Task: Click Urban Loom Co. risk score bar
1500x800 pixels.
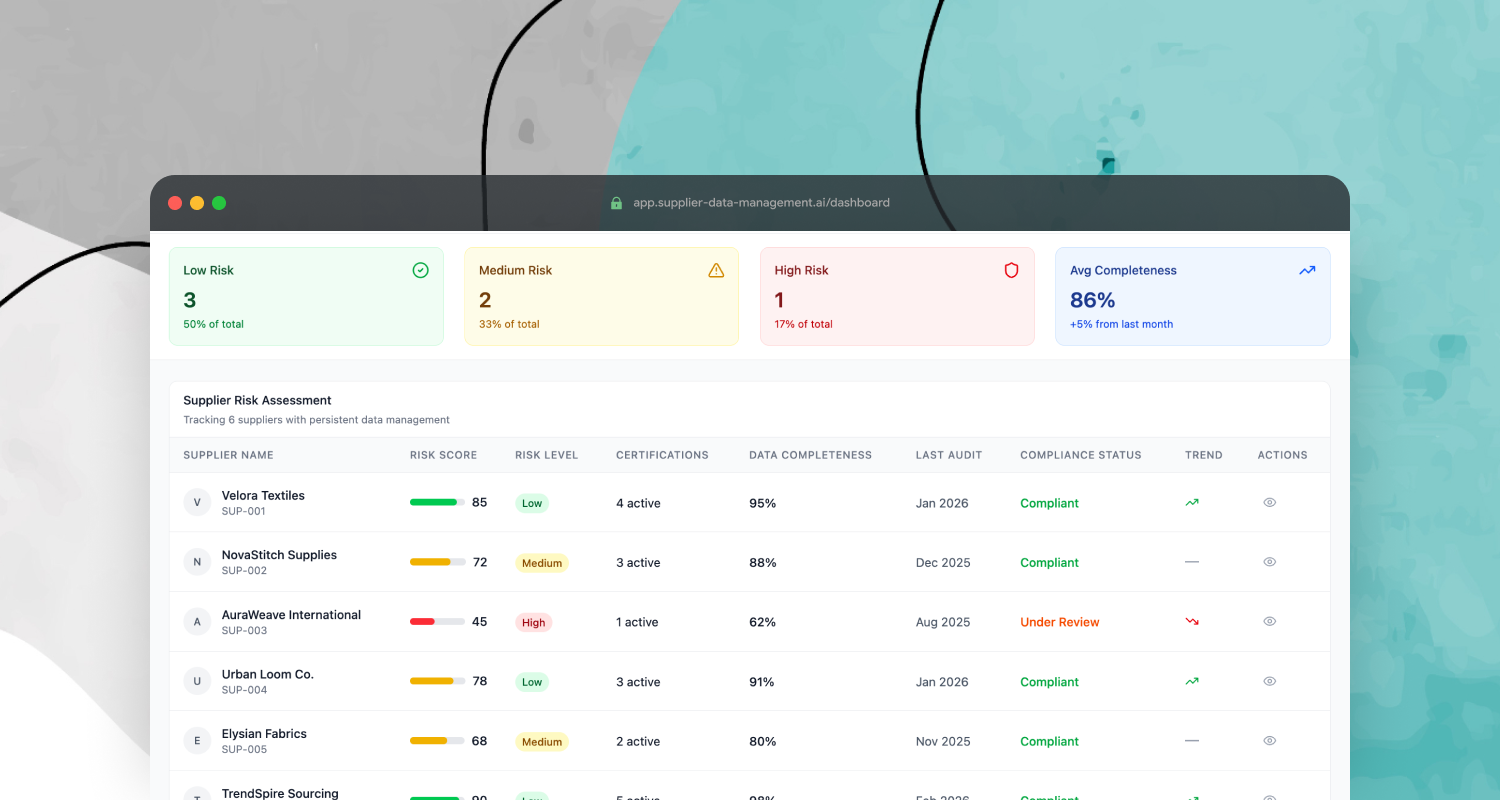Action: [x=438, y=681]
